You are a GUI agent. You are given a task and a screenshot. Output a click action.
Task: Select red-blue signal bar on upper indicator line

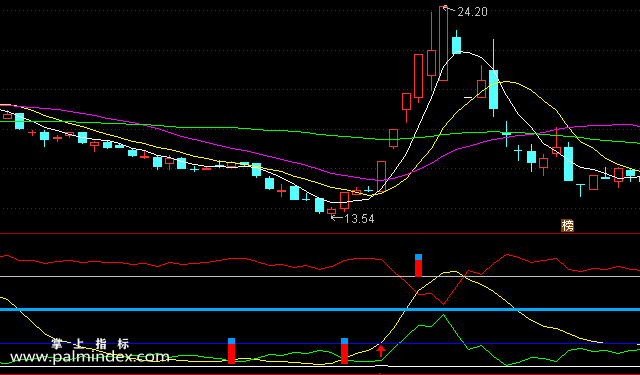418,265
